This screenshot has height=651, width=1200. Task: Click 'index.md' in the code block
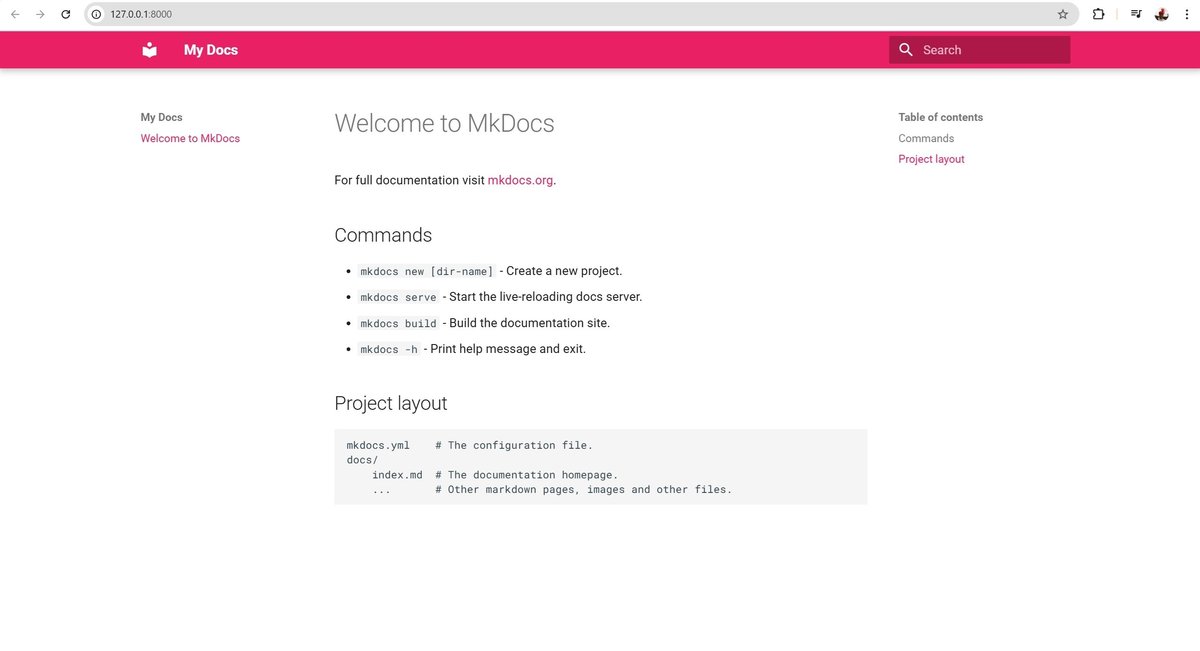397,475
